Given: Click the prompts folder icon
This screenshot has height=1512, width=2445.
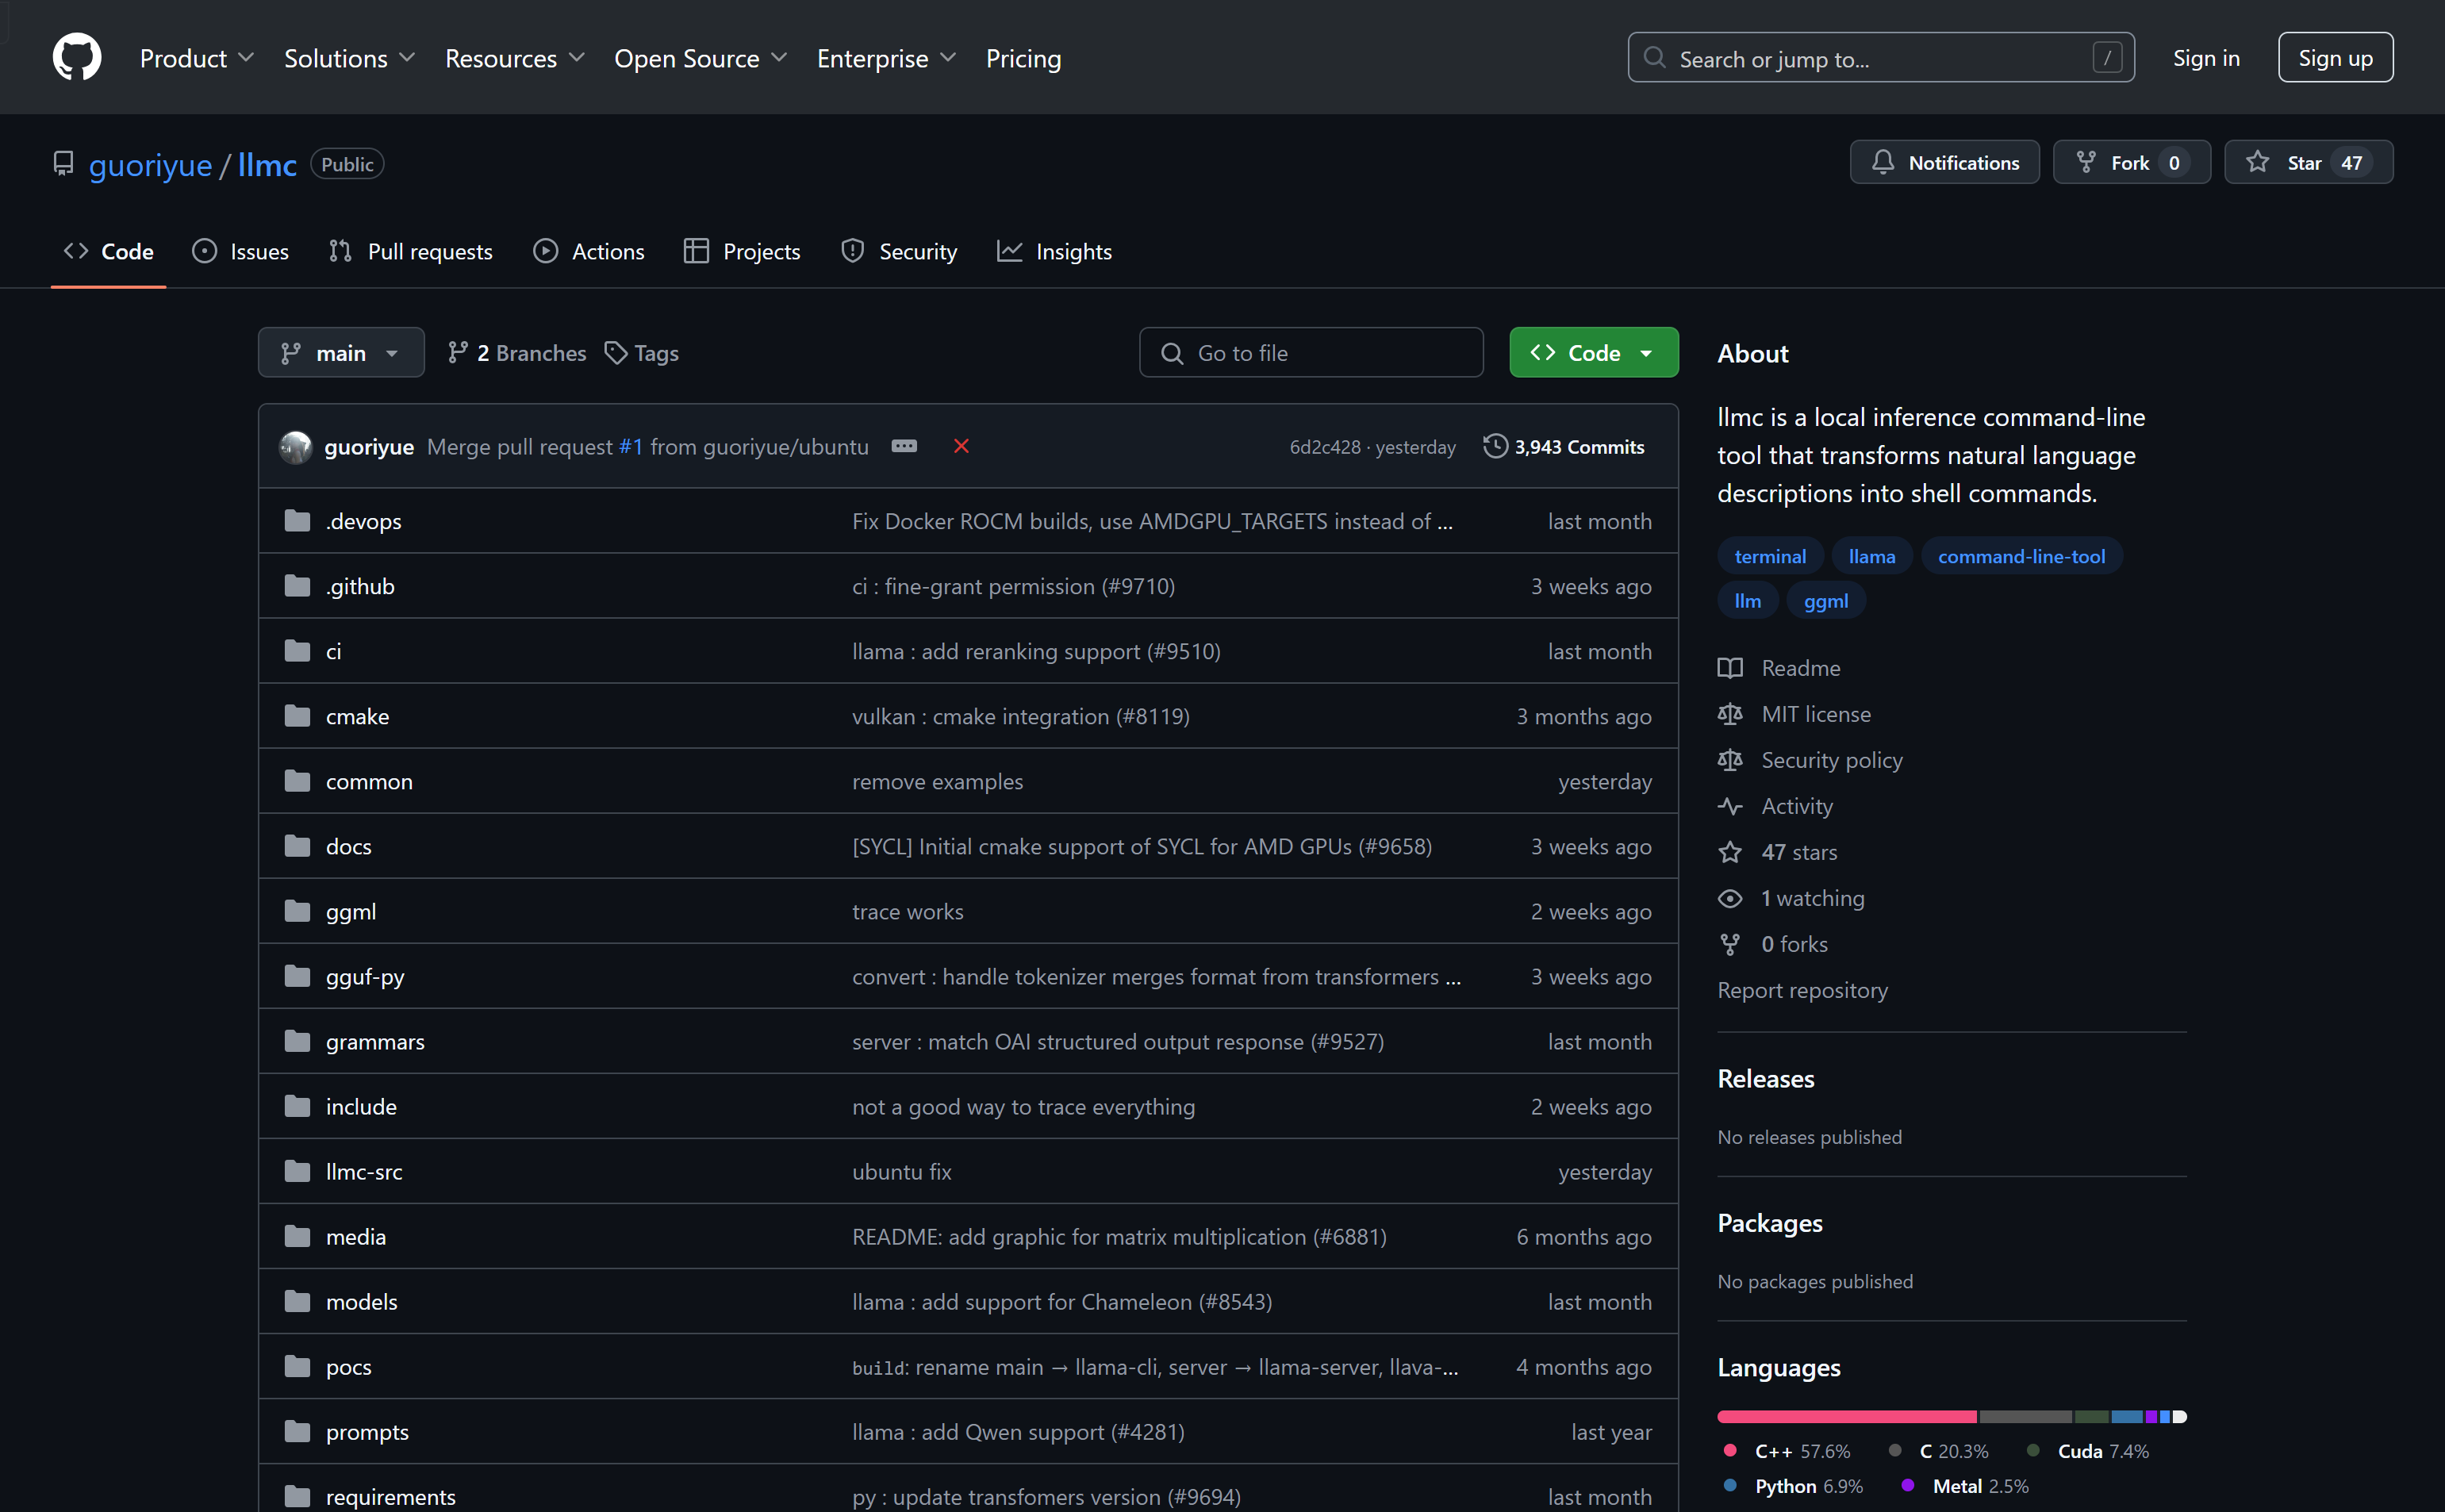Looking at the screenshot, I should click(x=297, y=1430).
